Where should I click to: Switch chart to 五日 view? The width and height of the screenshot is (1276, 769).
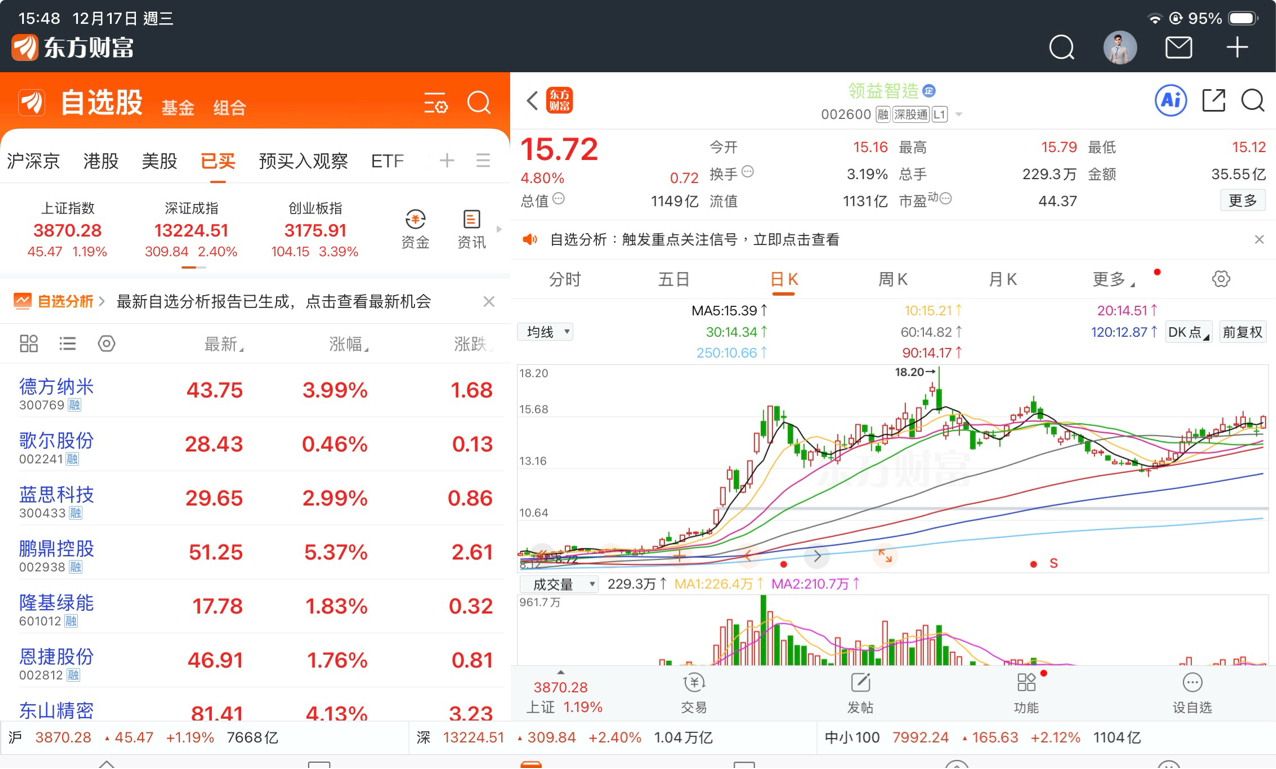[674, 279]
